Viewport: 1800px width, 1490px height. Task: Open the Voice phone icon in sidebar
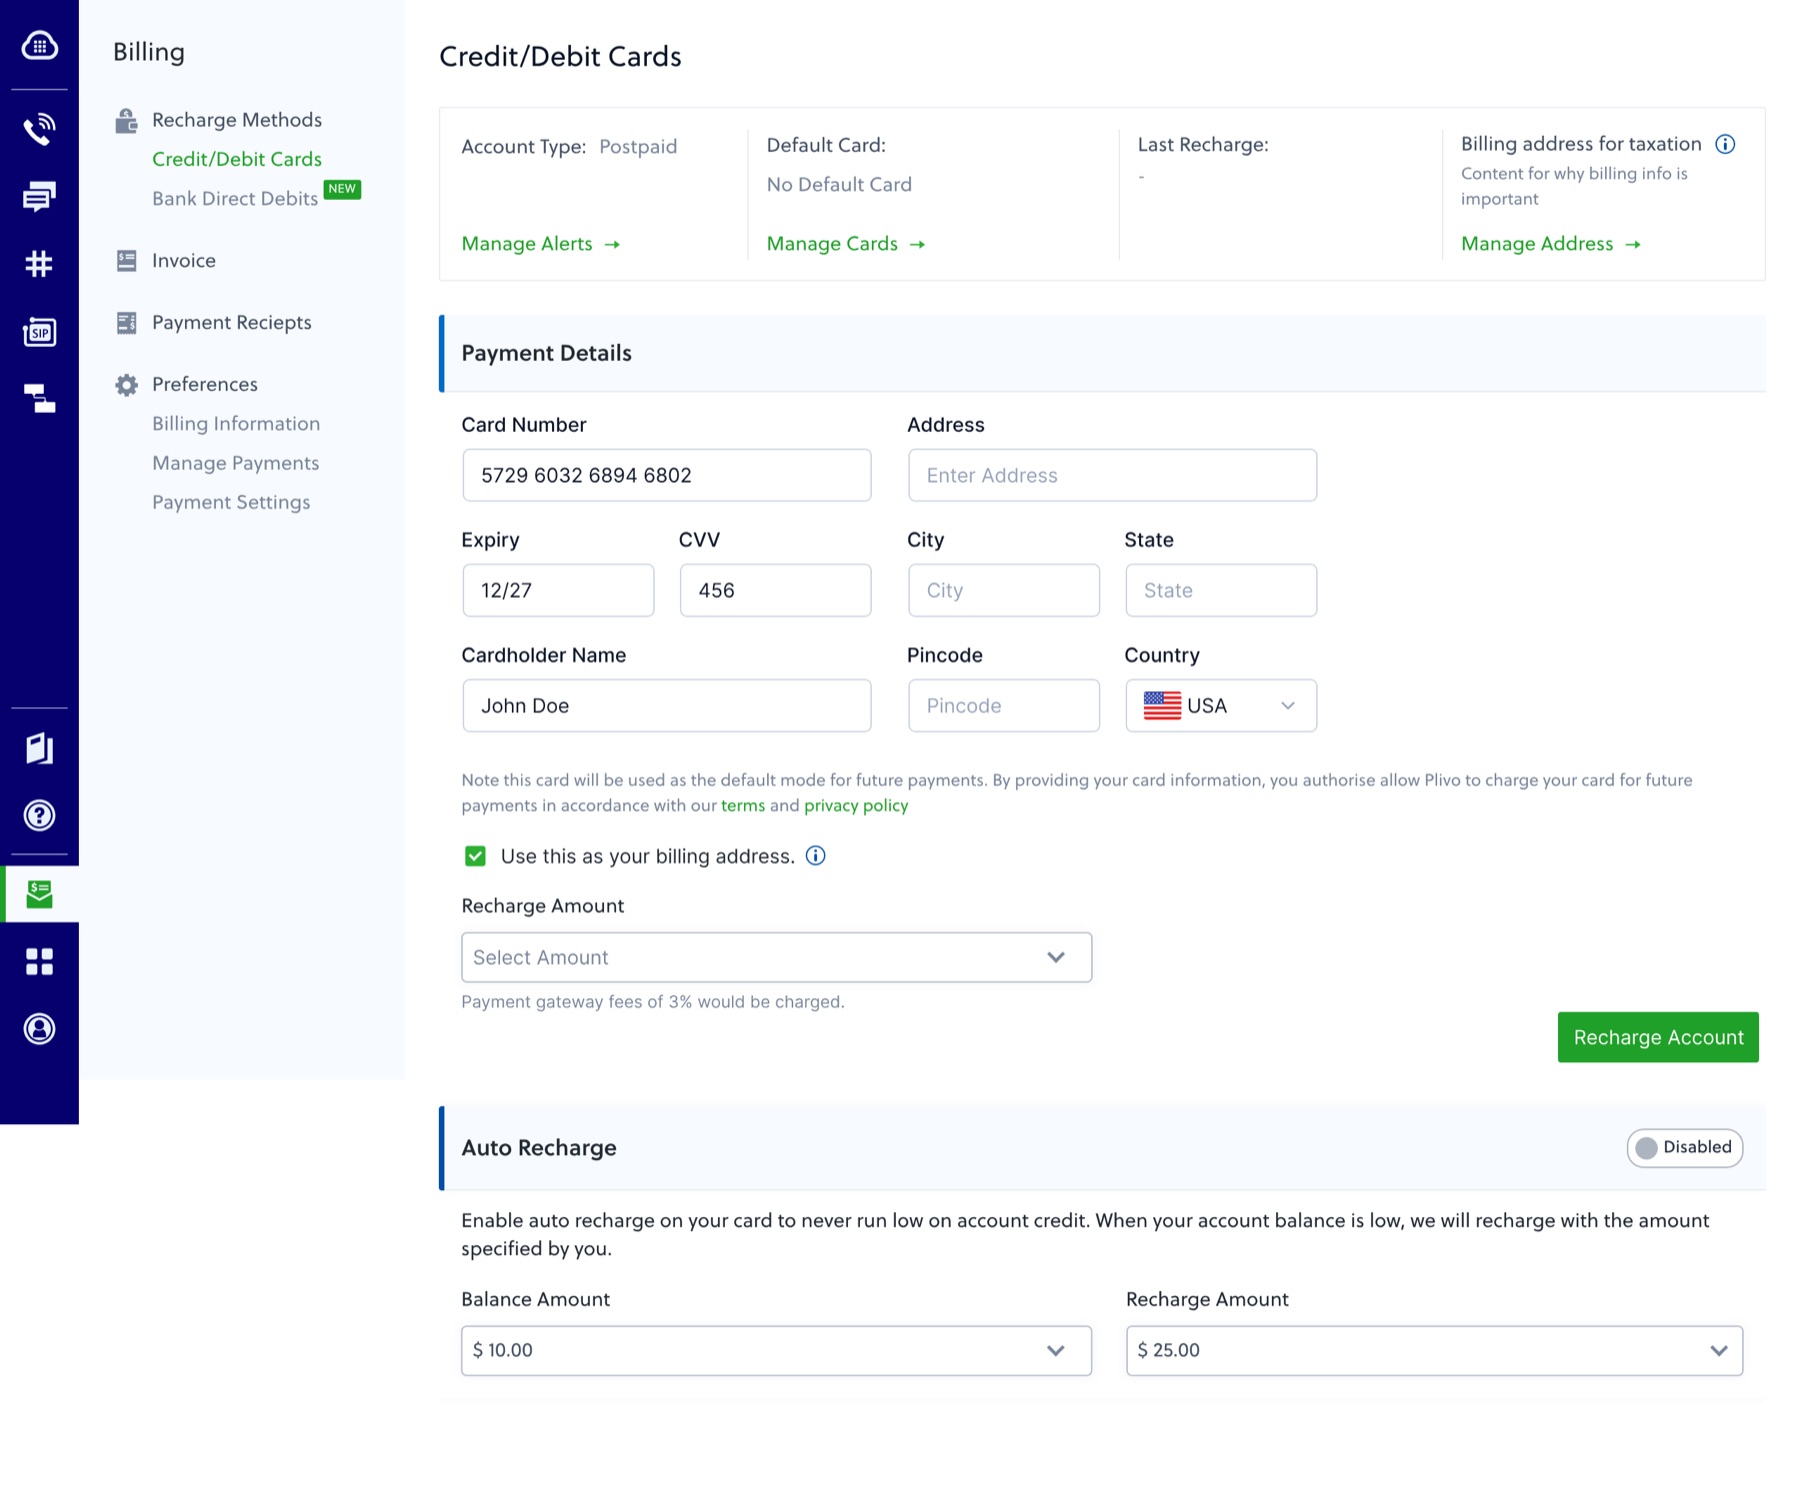pos(39,129)
